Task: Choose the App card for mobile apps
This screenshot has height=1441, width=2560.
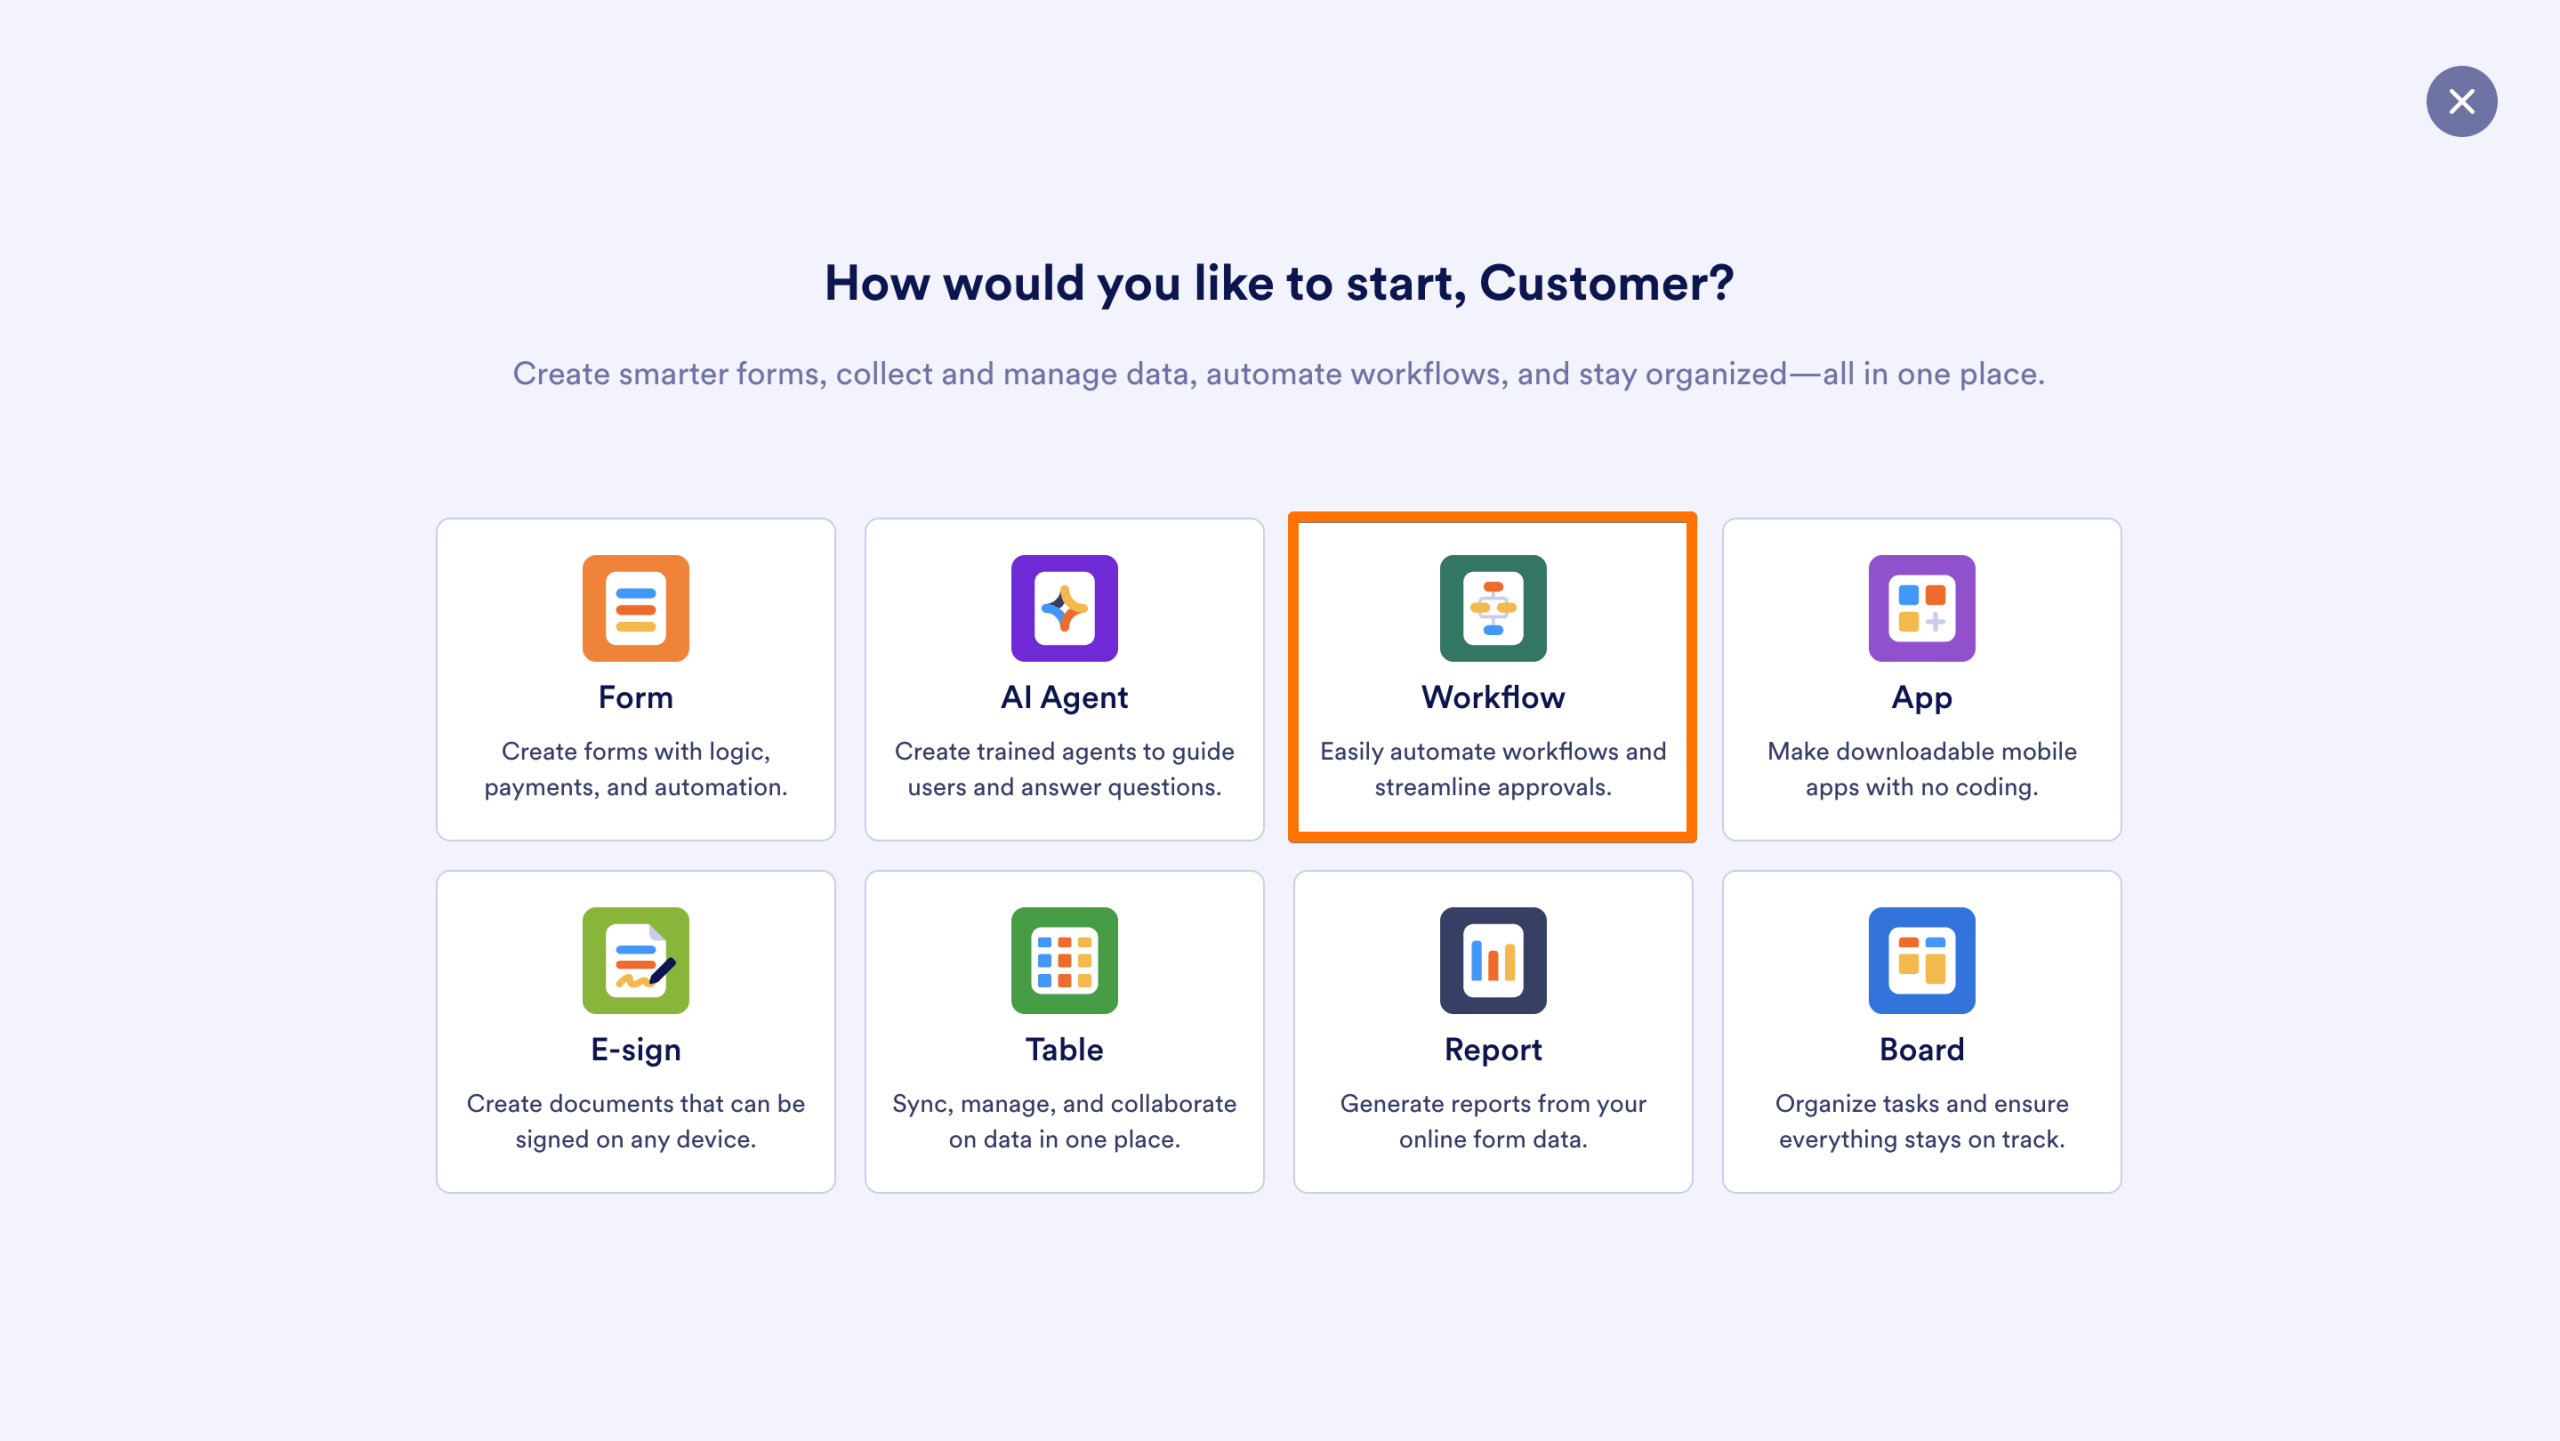Action: pos(1921,679)
